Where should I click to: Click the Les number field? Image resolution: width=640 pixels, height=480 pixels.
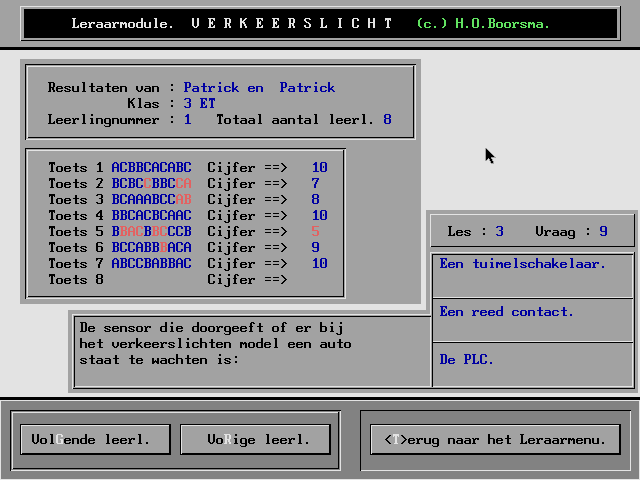(x=499, y=232)
